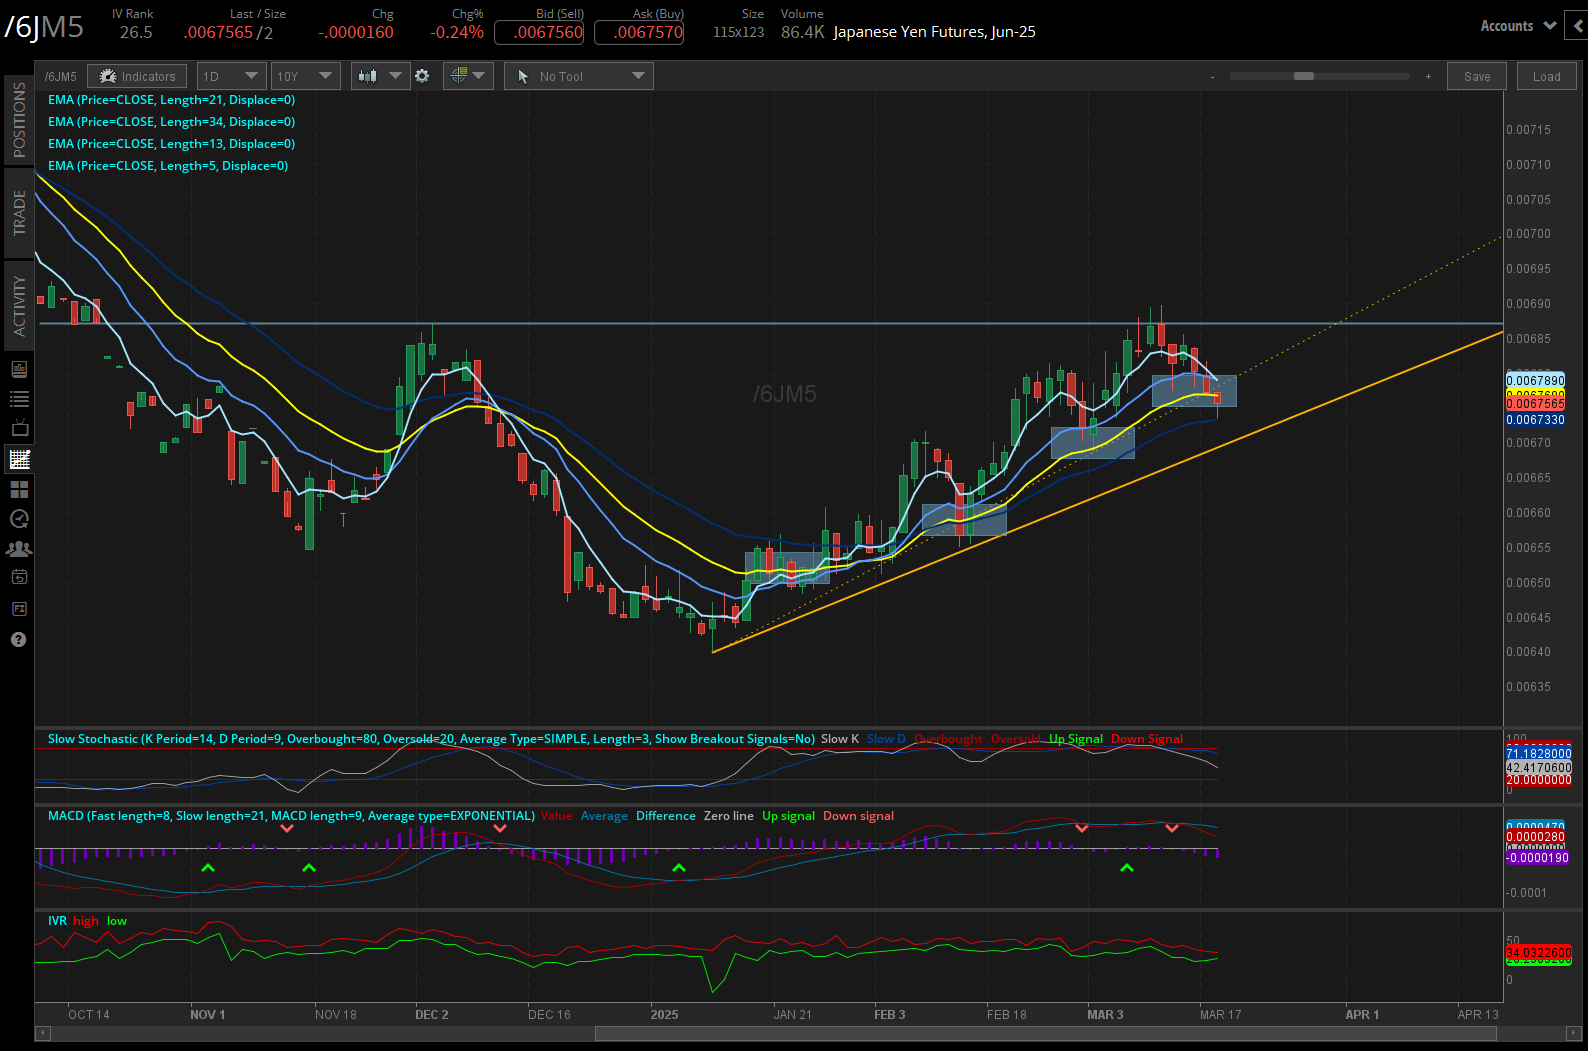
Task: Open the list view icon in left sidebar
Action: click(x=19, y=399)
